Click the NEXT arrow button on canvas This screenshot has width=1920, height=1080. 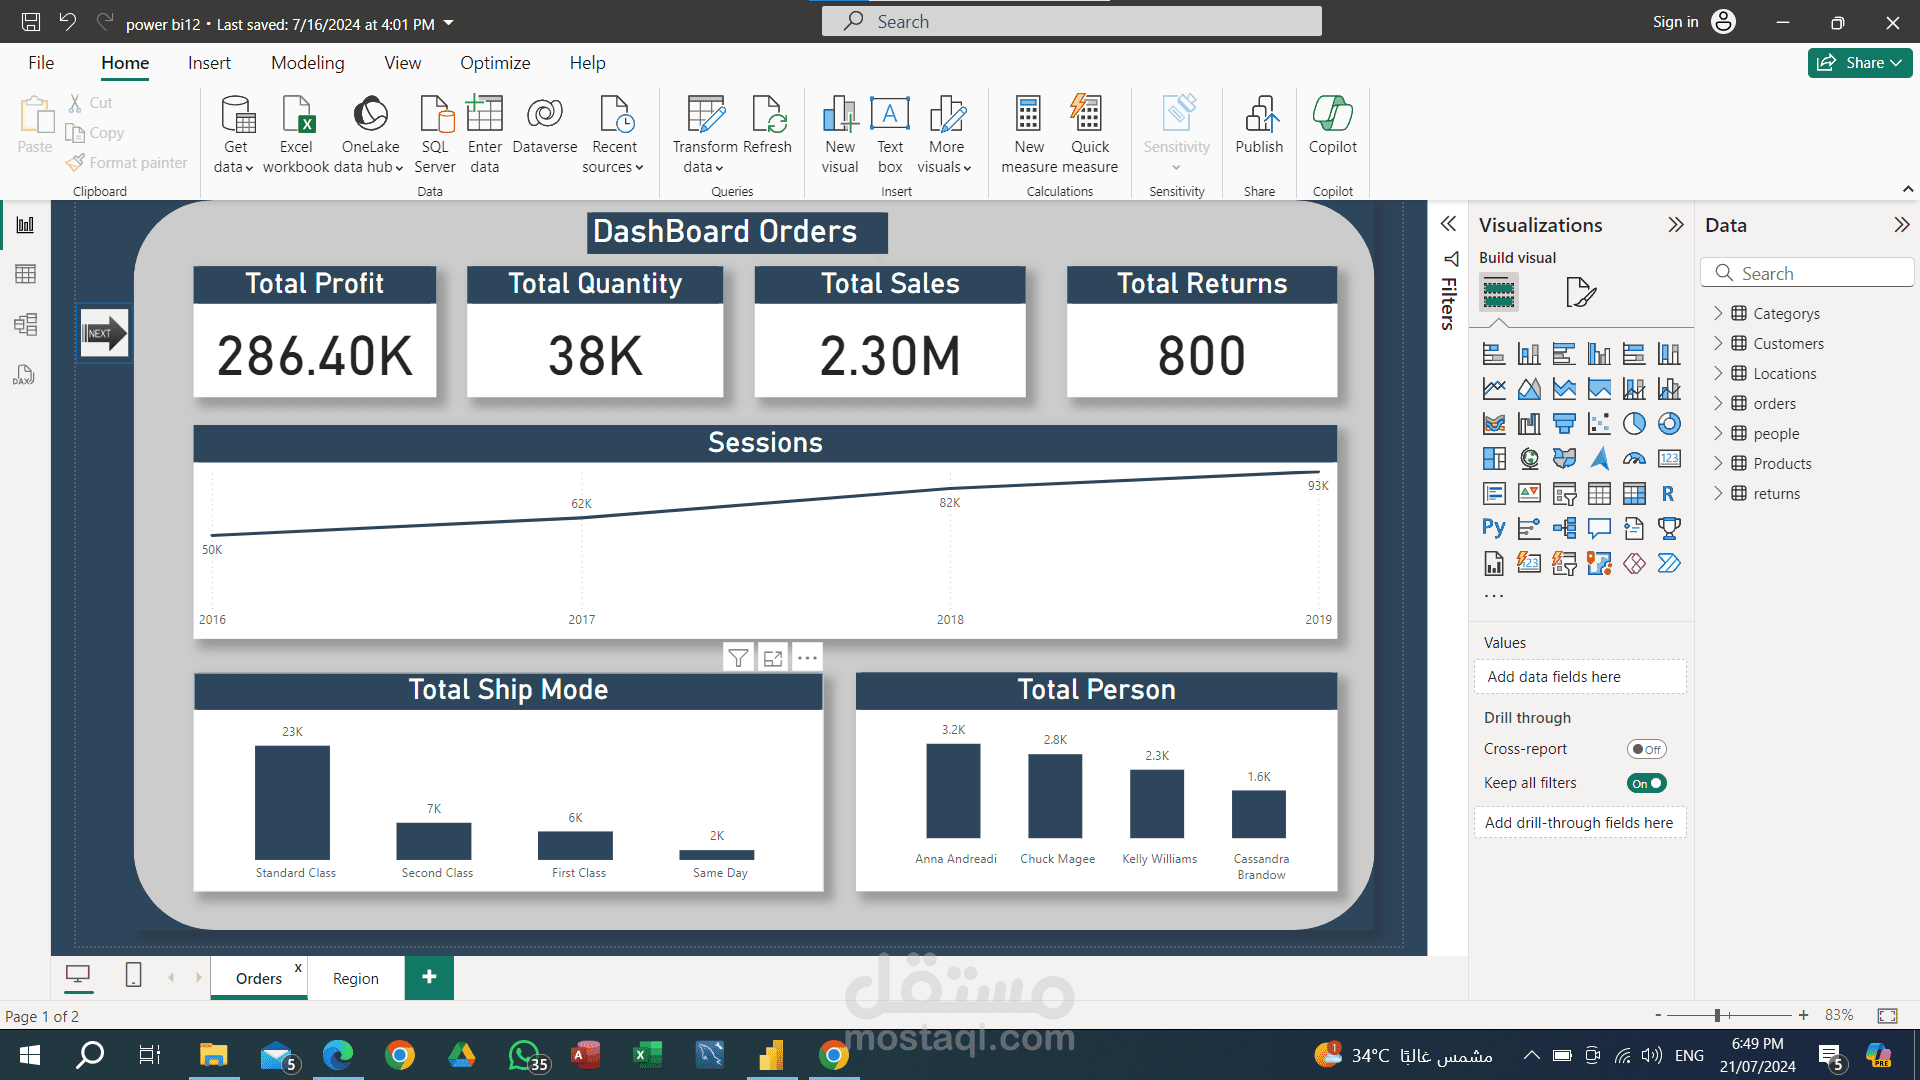104,333
